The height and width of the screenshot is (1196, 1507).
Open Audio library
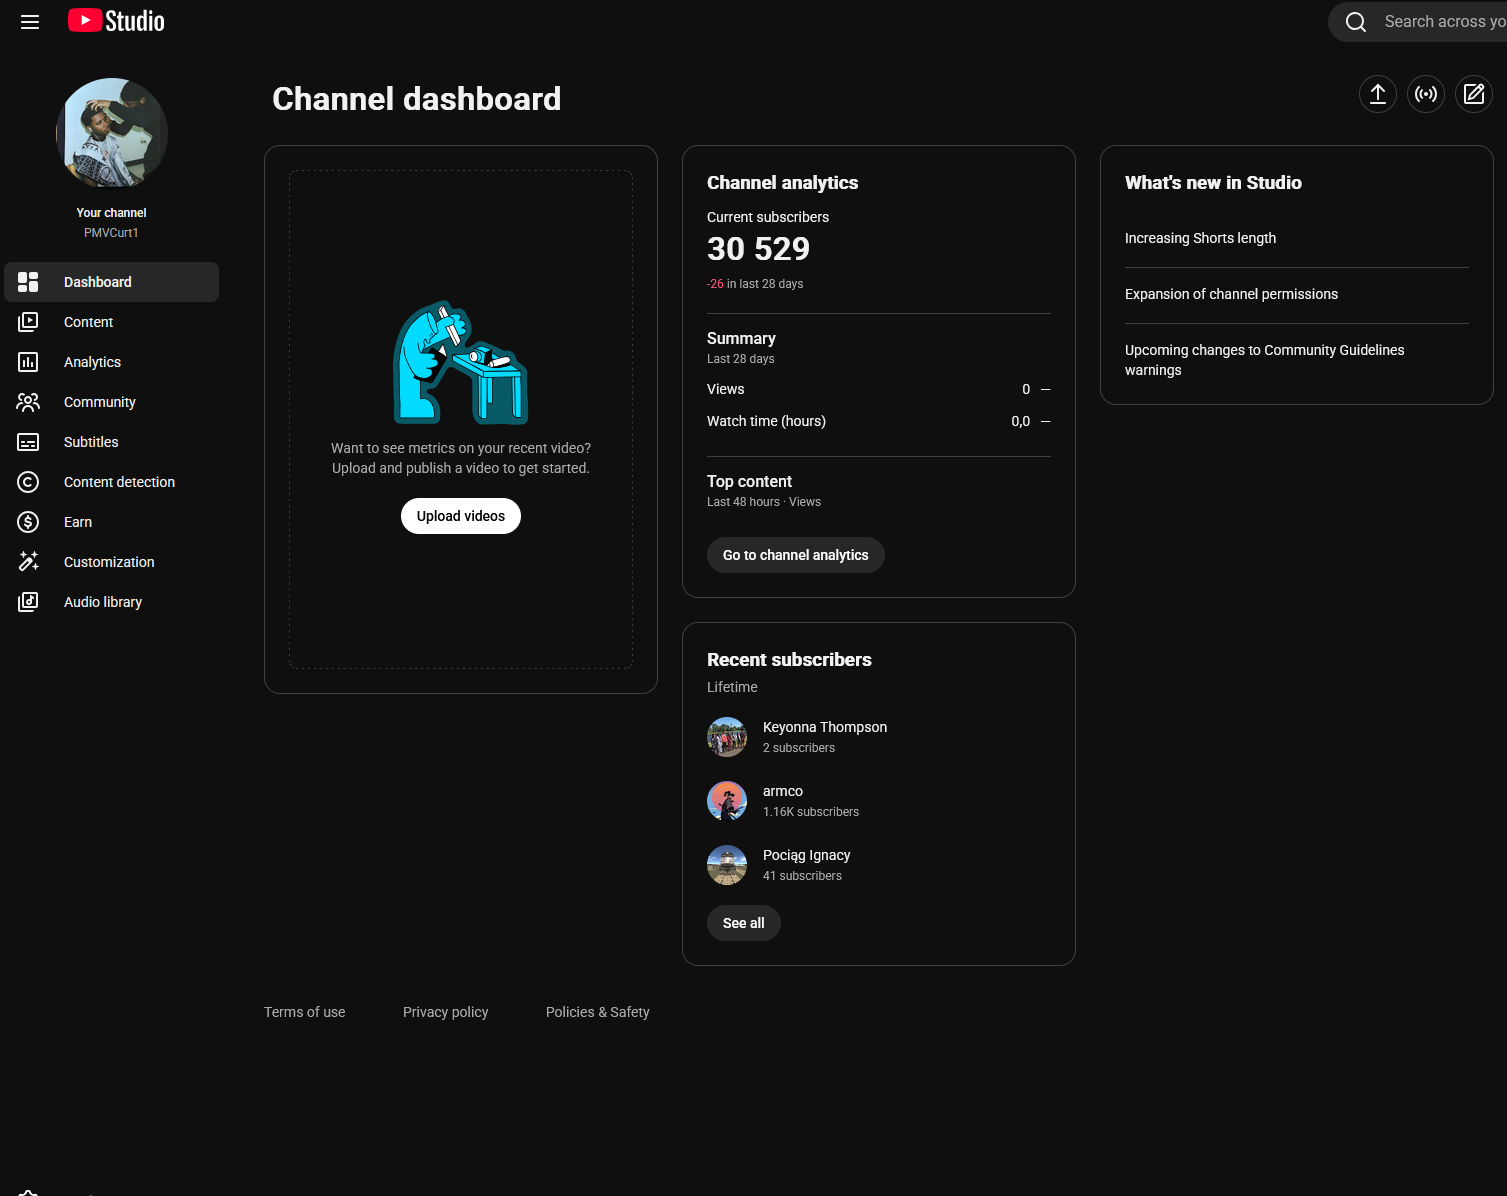tap(112, 602)
